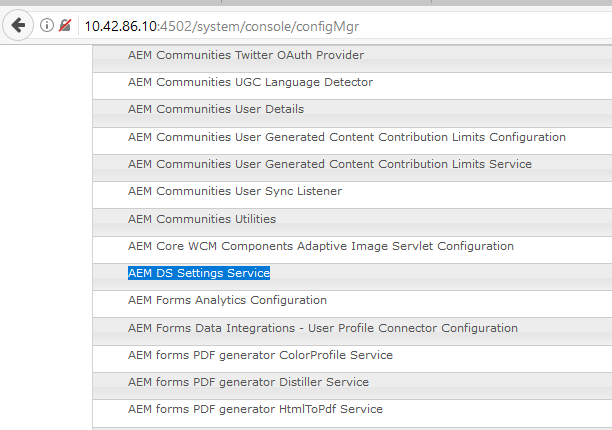
Task: Click PDF generator HtmlToPdf Service
Action: click(255, 409)
